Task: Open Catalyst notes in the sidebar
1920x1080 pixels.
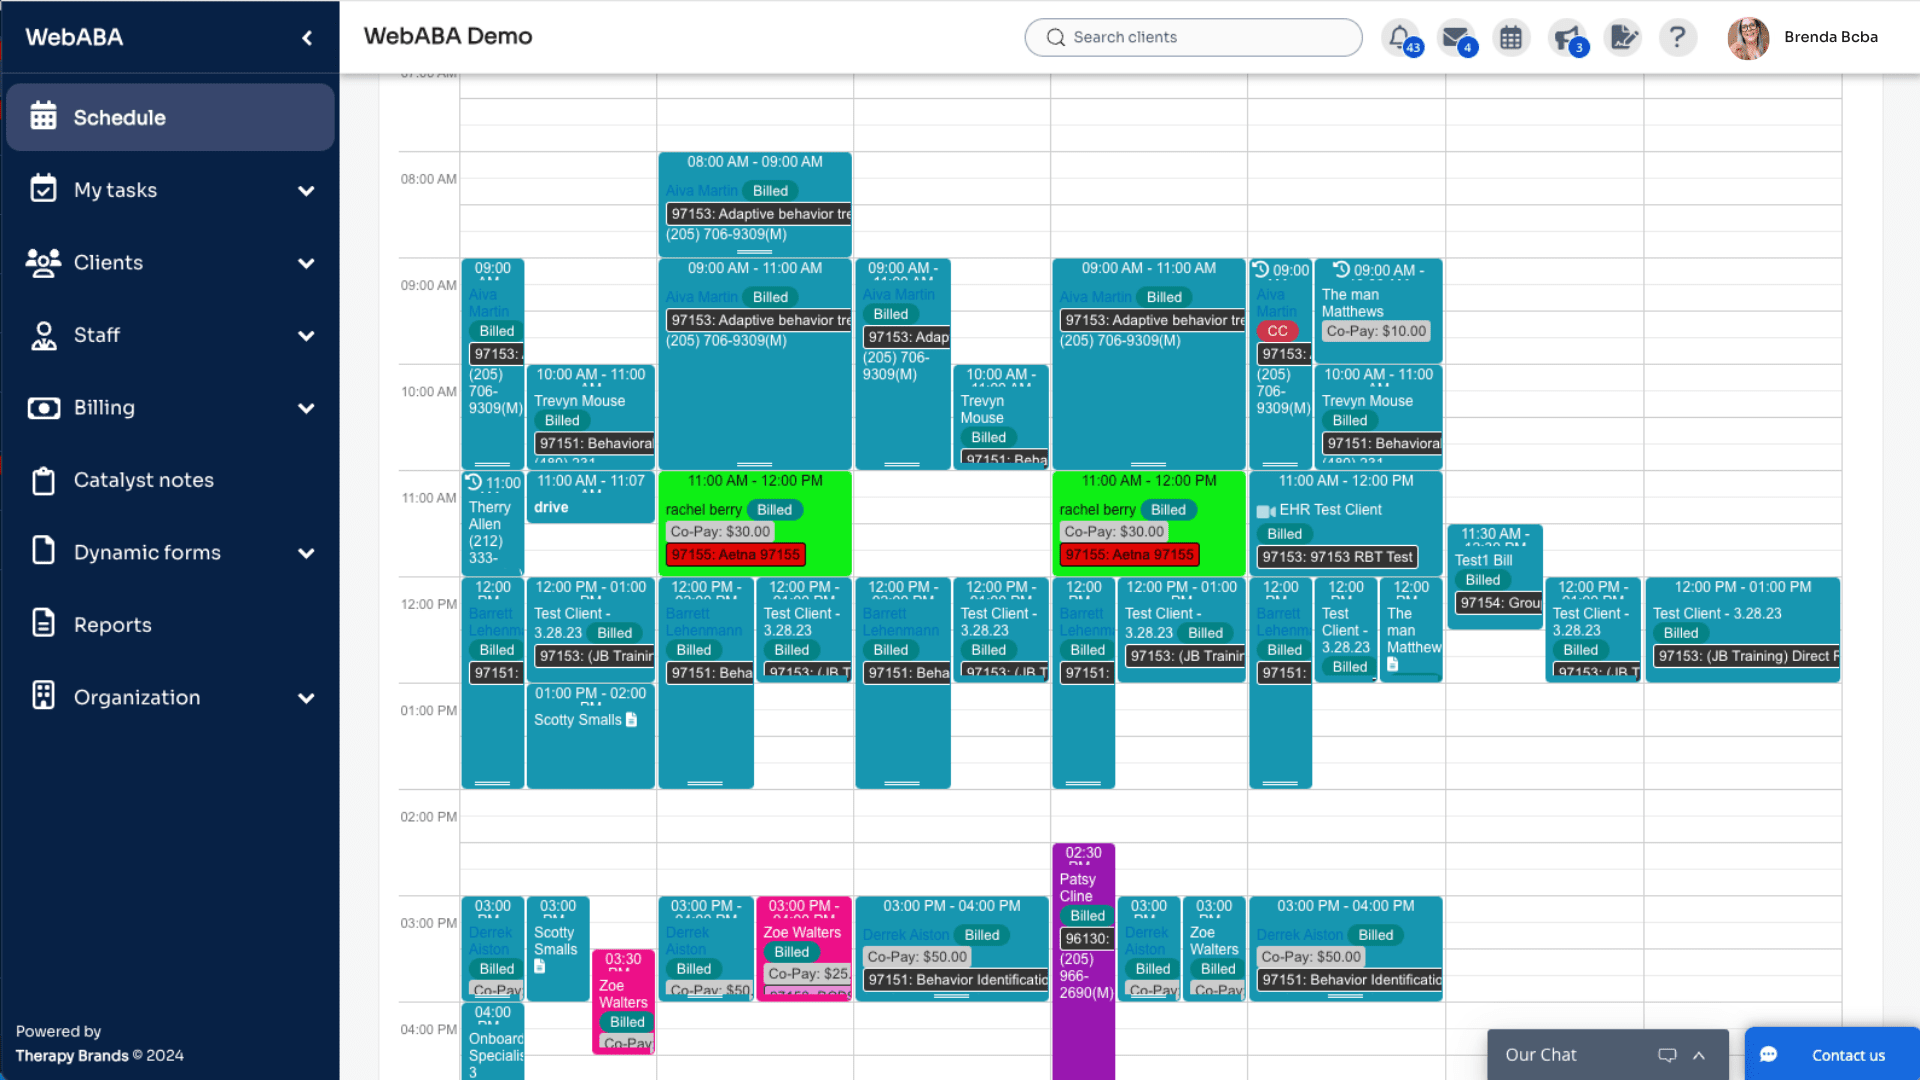Action: coord(143,480)
